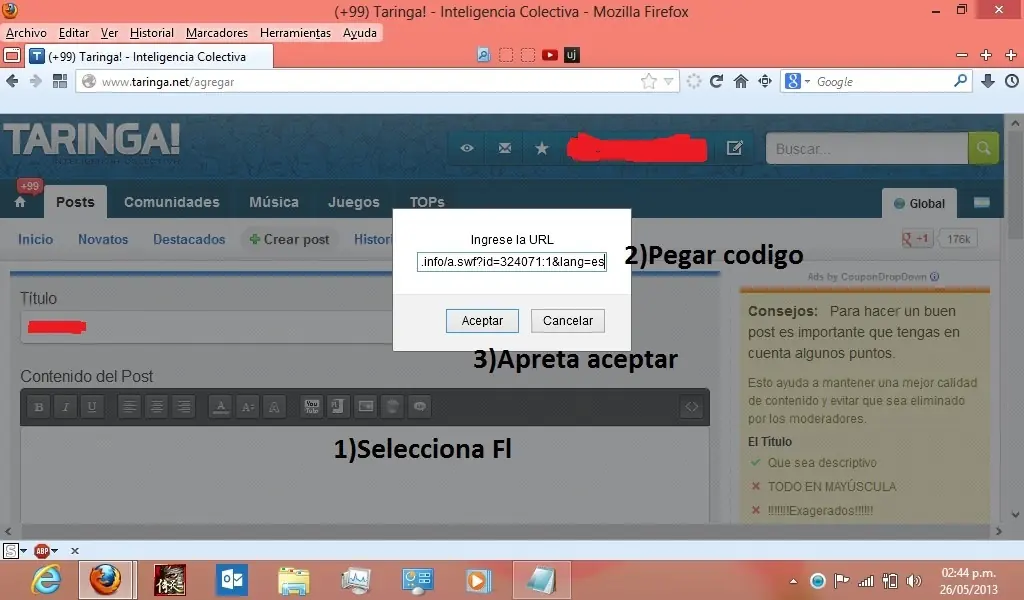Apply underline formatting in post editor
This screenshot has width=1024, height=600.
tap(92, 407)
